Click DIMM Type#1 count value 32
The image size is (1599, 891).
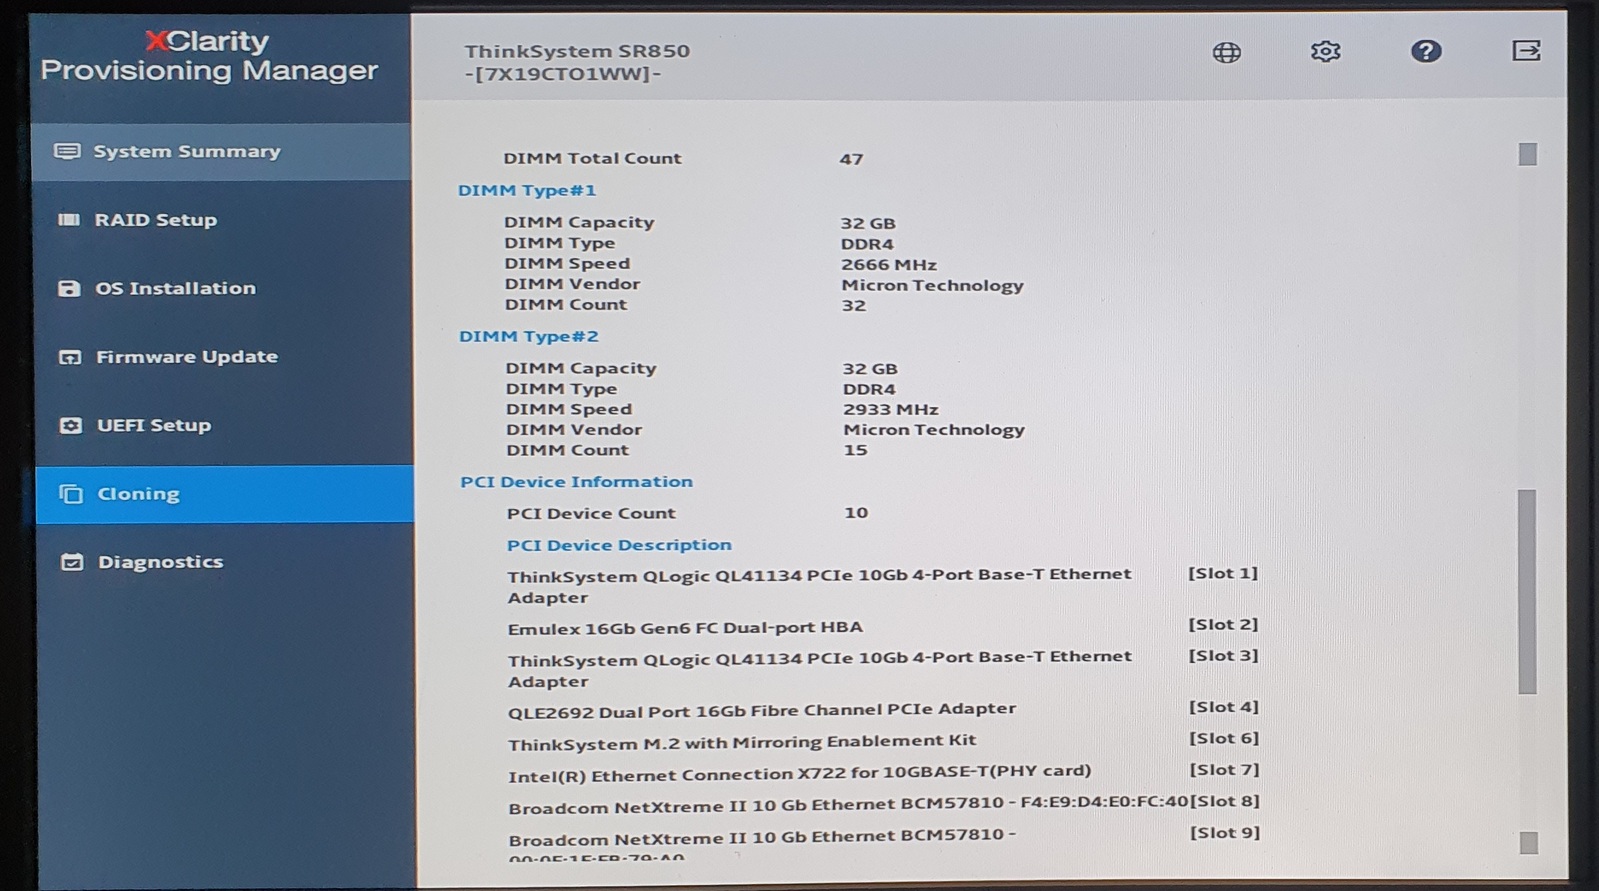853,306
